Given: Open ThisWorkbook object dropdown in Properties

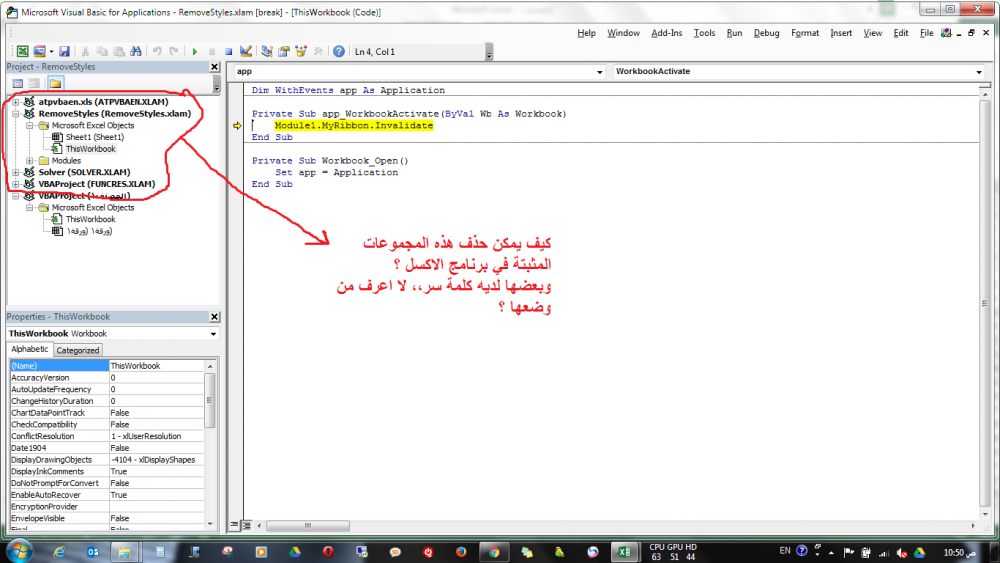Looking at the screenshot, I should pyautogui.click(x=213, y=333).
